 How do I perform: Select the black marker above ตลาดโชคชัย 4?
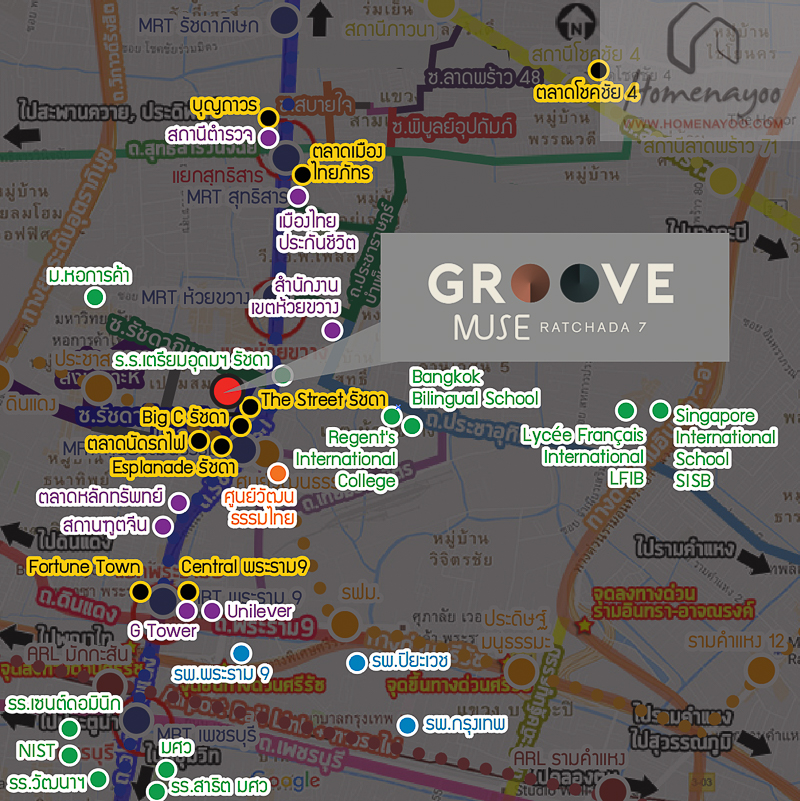598,70
